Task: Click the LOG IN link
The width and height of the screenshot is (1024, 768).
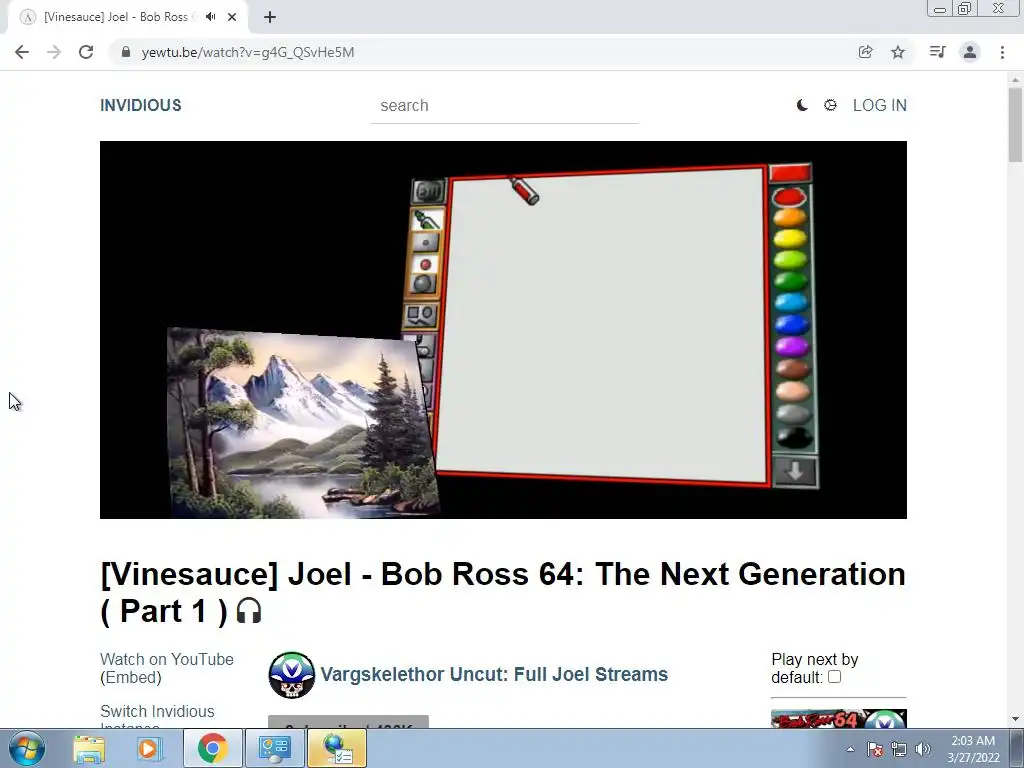Action: (x=880, y=105)
